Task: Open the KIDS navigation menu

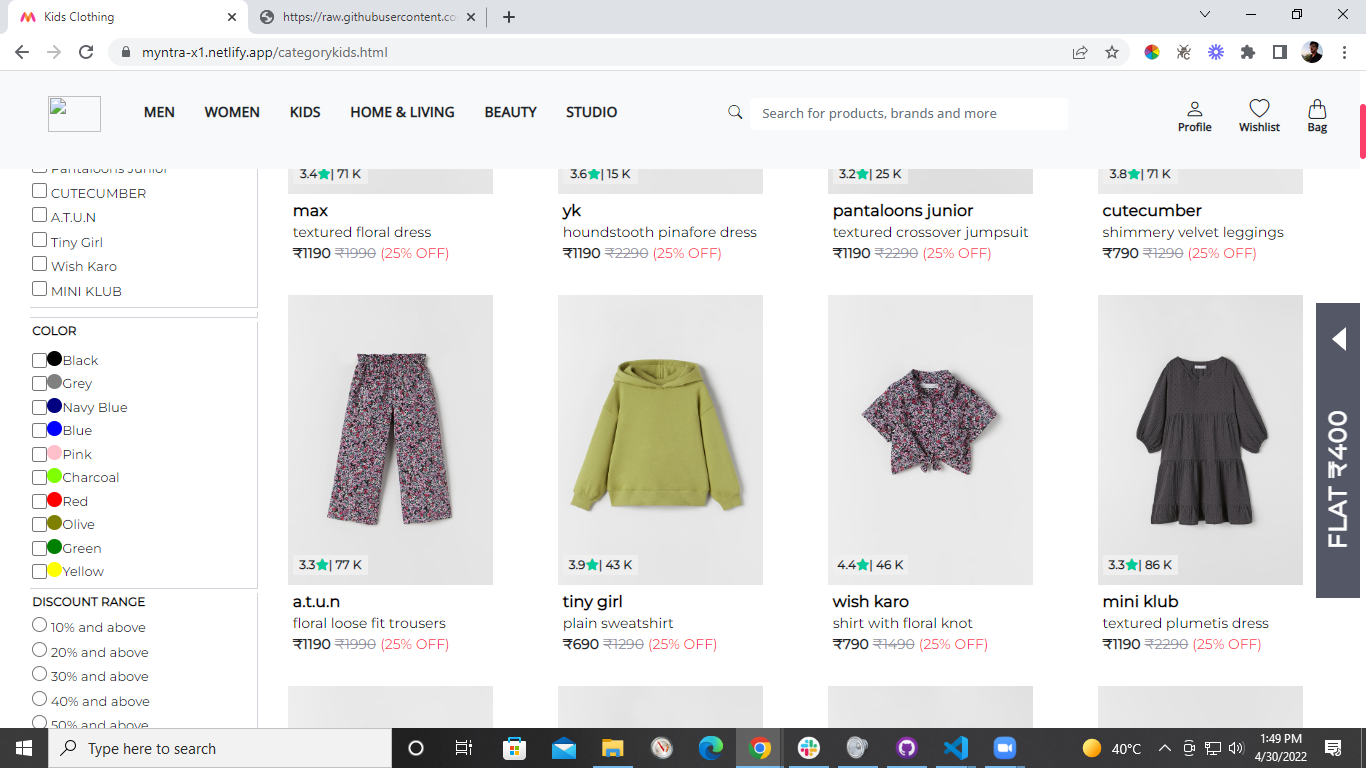Action: [304, 112]
